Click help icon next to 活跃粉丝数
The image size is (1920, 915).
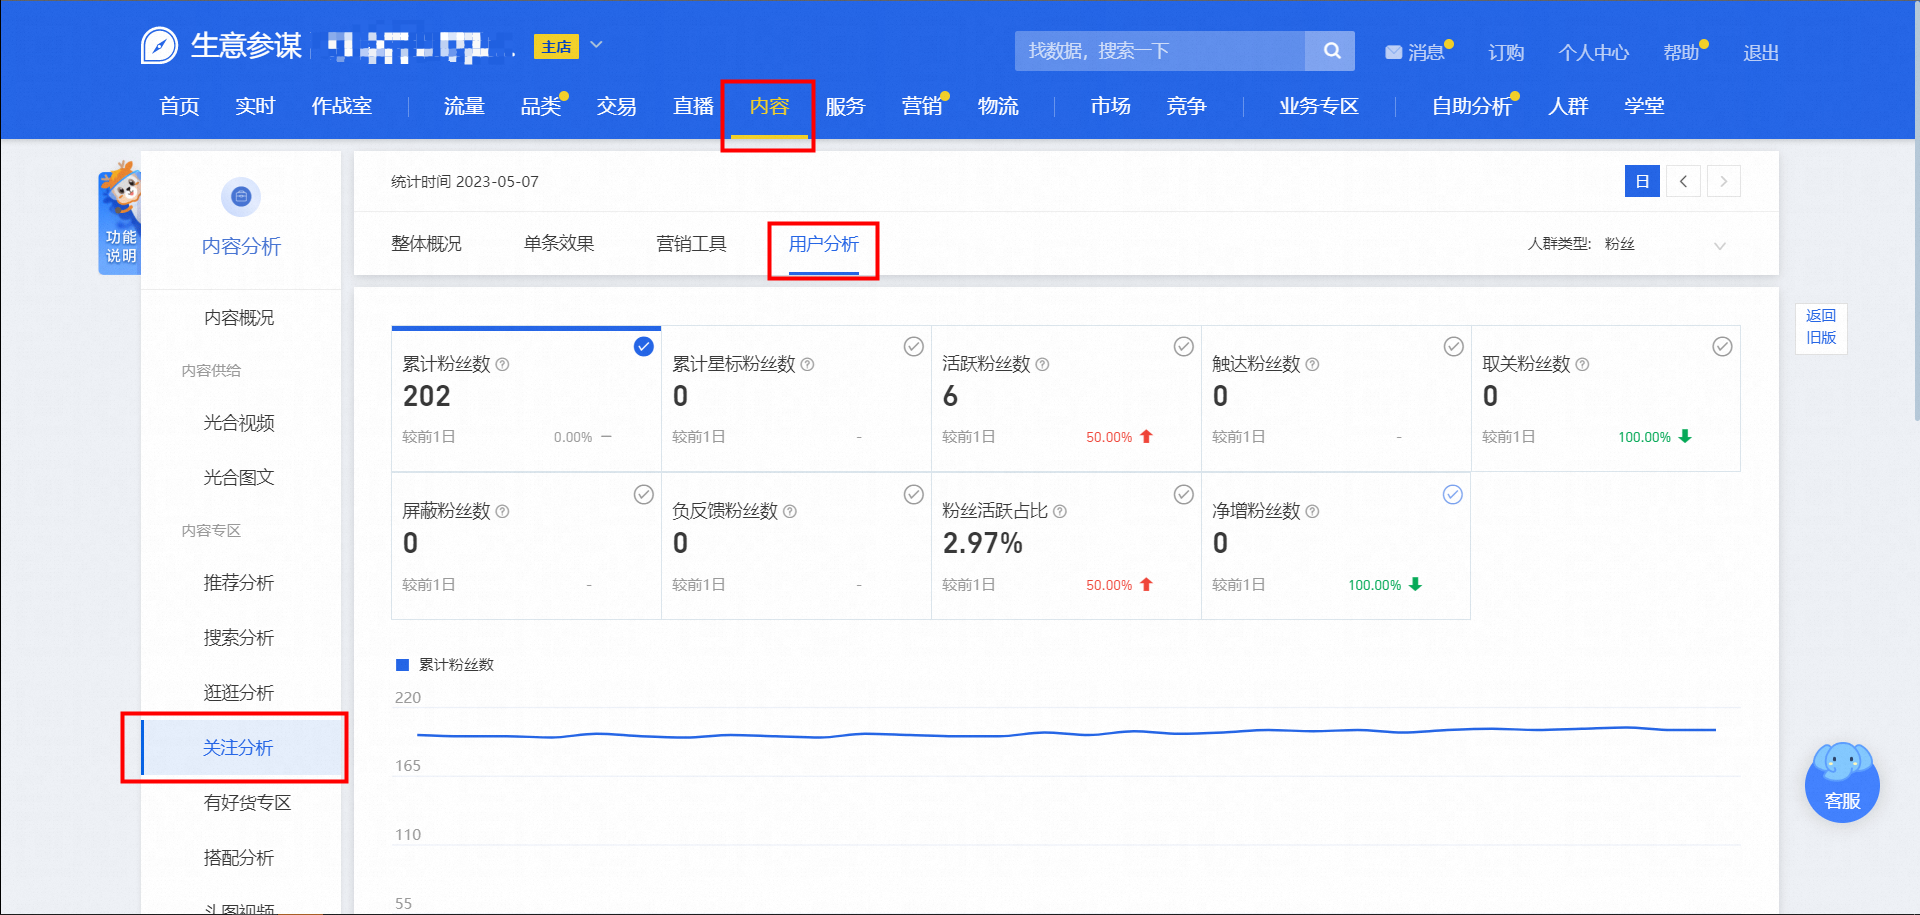[1042, 365]
